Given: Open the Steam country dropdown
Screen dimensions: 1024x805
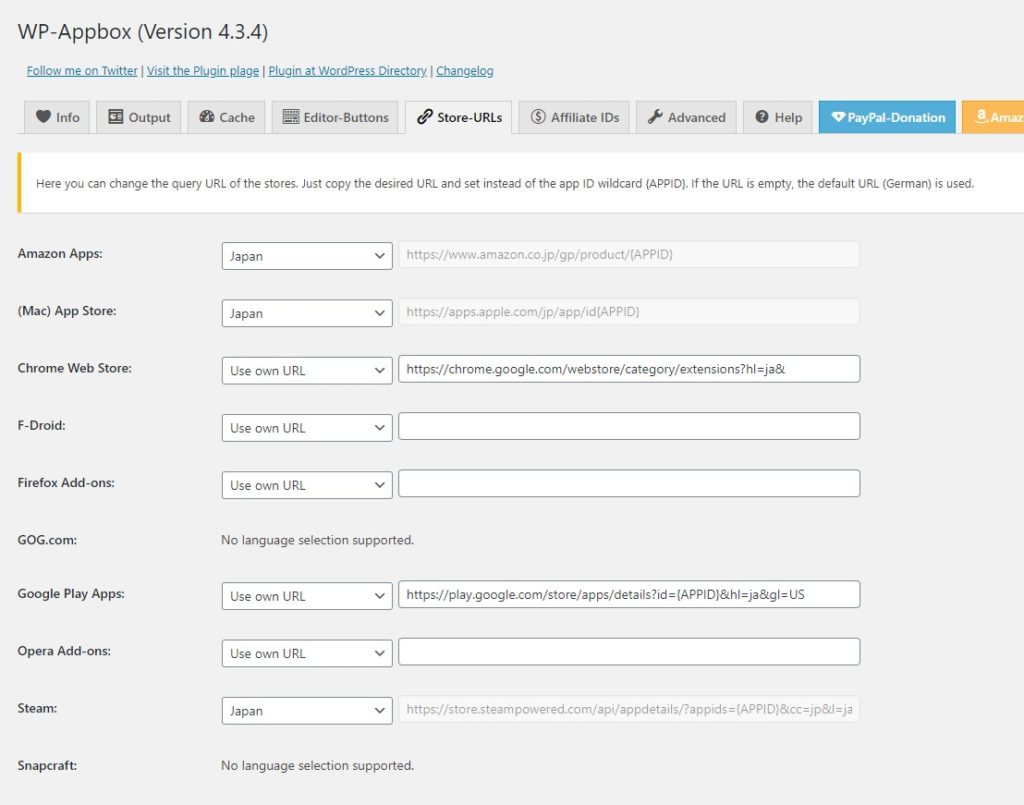Looking at the screenshot, I should coord(307,711).
